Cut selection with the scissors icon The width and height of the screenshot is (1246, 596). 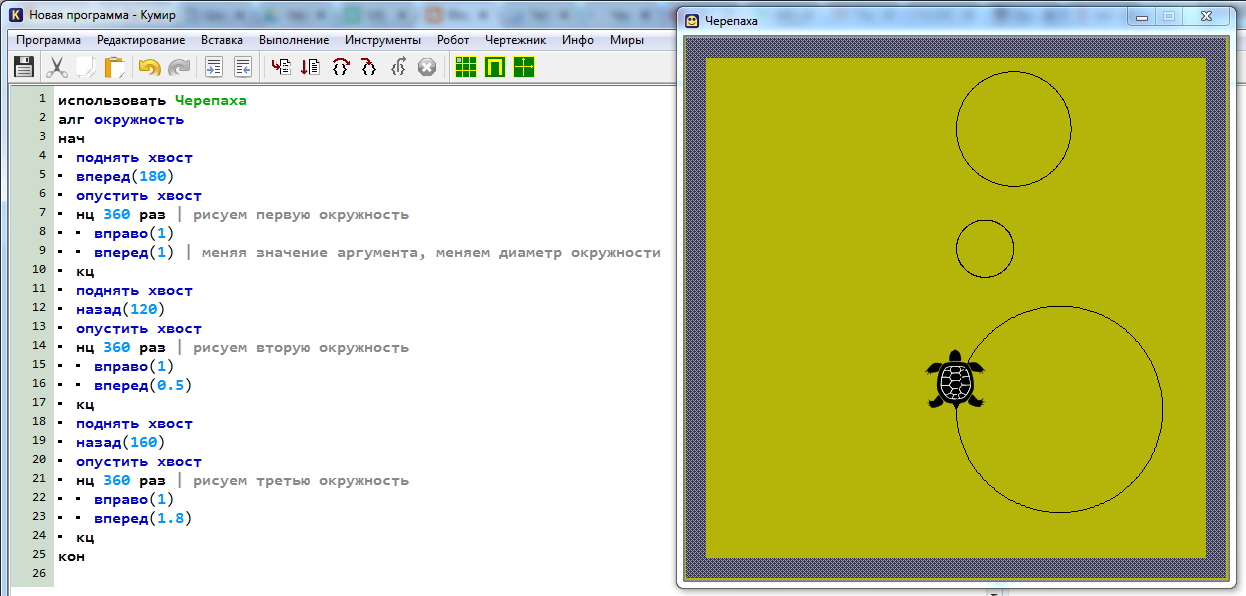[x=57, y=67]
